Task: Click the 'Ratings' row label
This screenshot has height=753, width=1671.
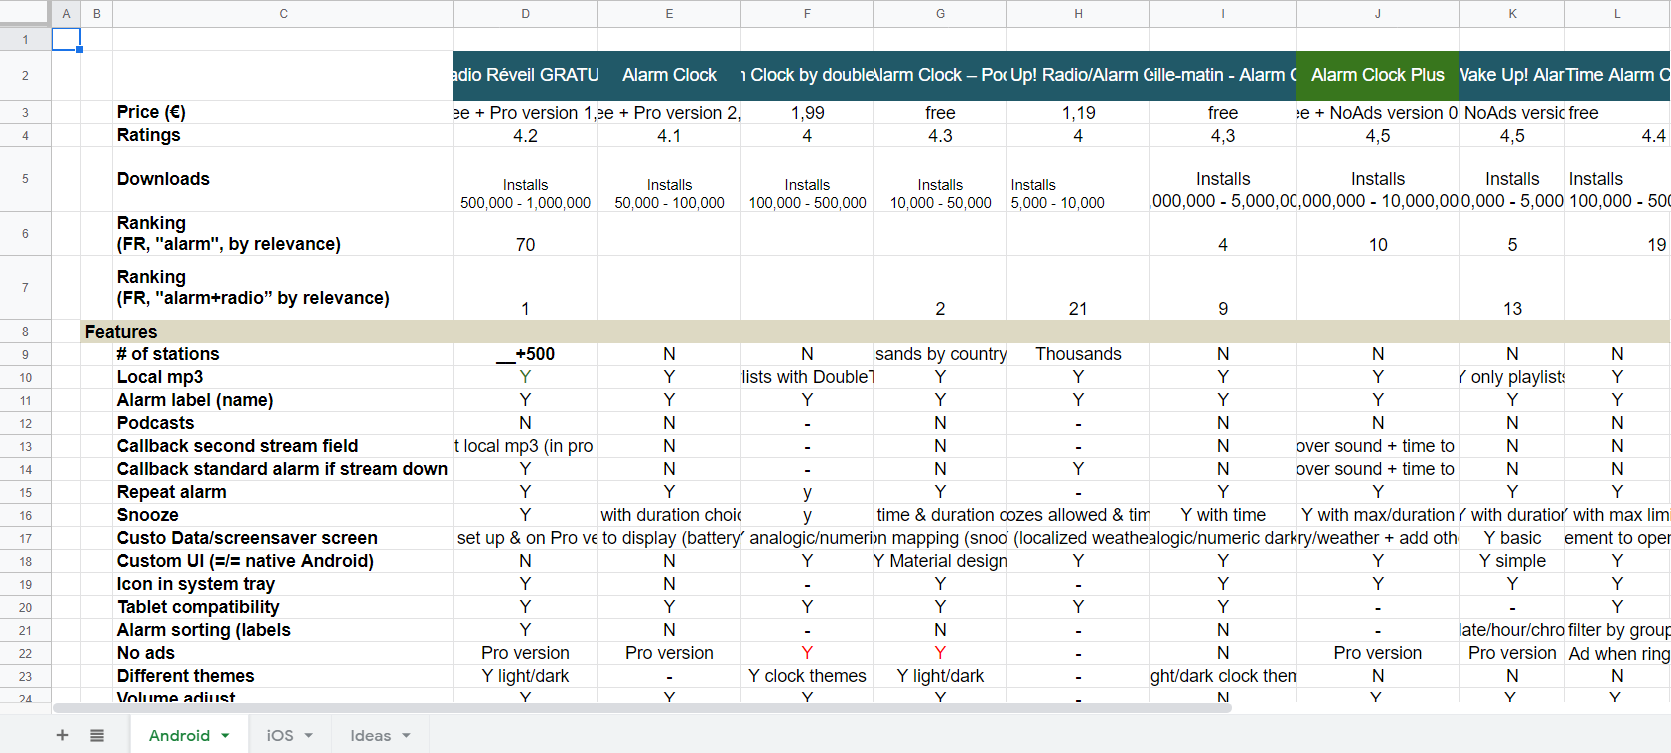Action: (283, 135)
